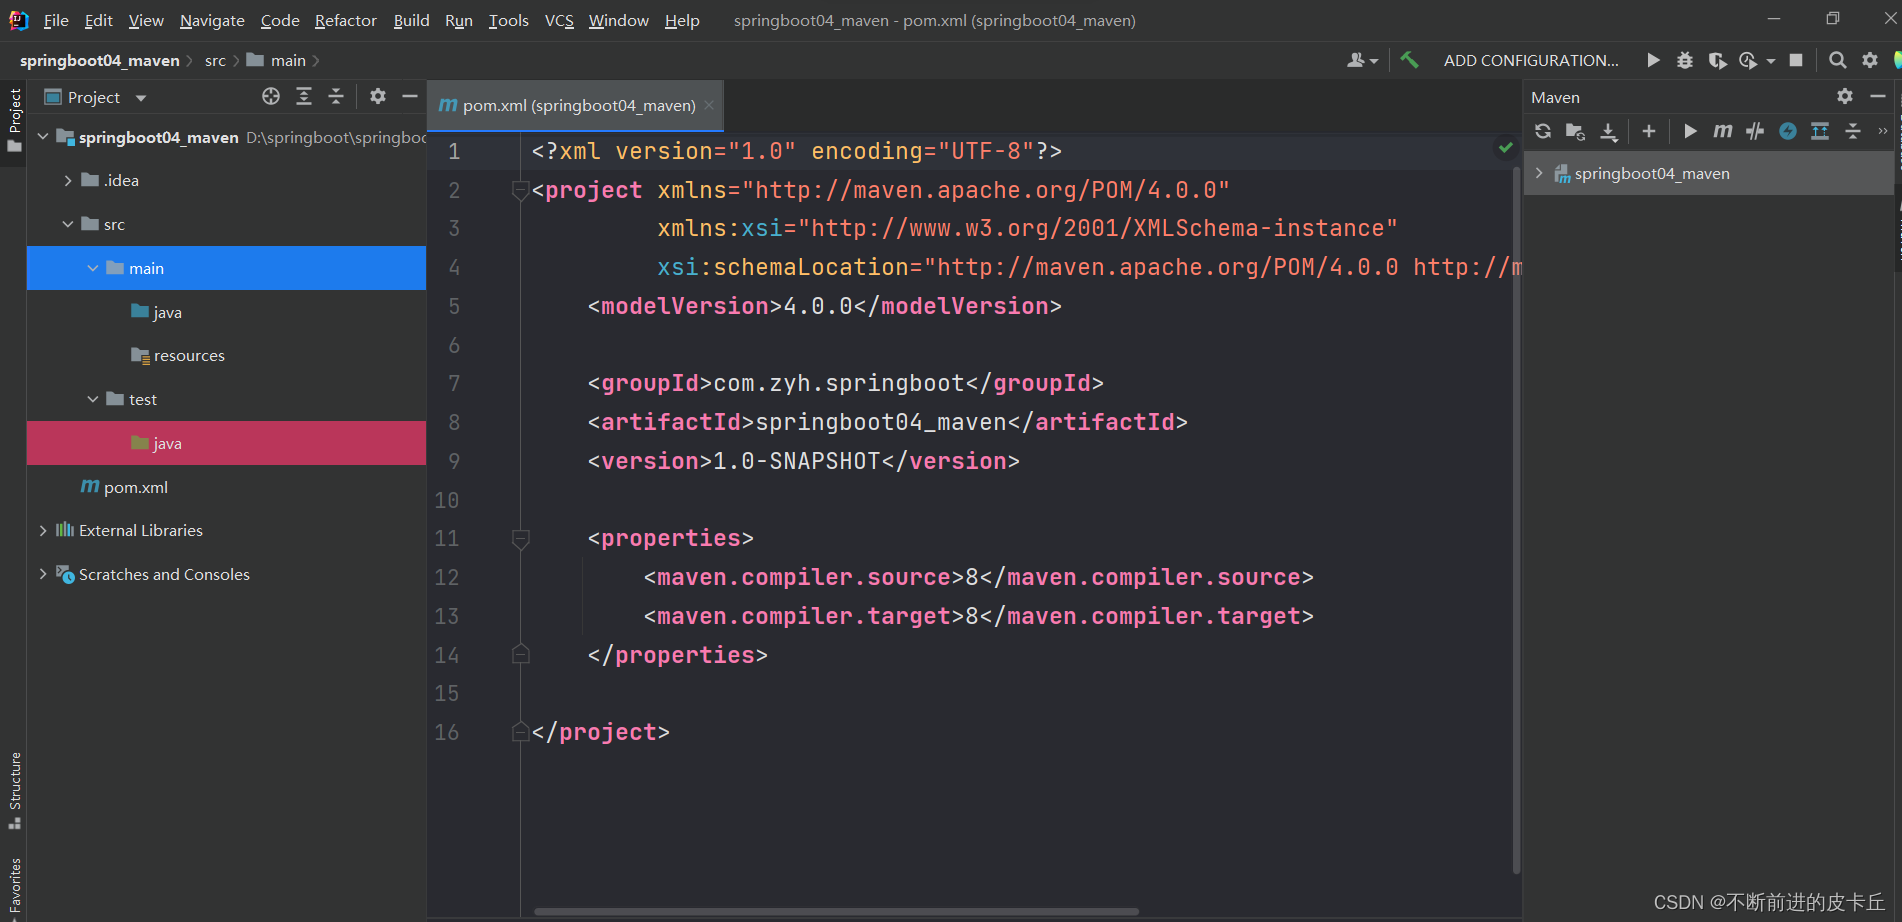
Task: Expand Scratches and Consoles node
Action: [x=43, y=574]
